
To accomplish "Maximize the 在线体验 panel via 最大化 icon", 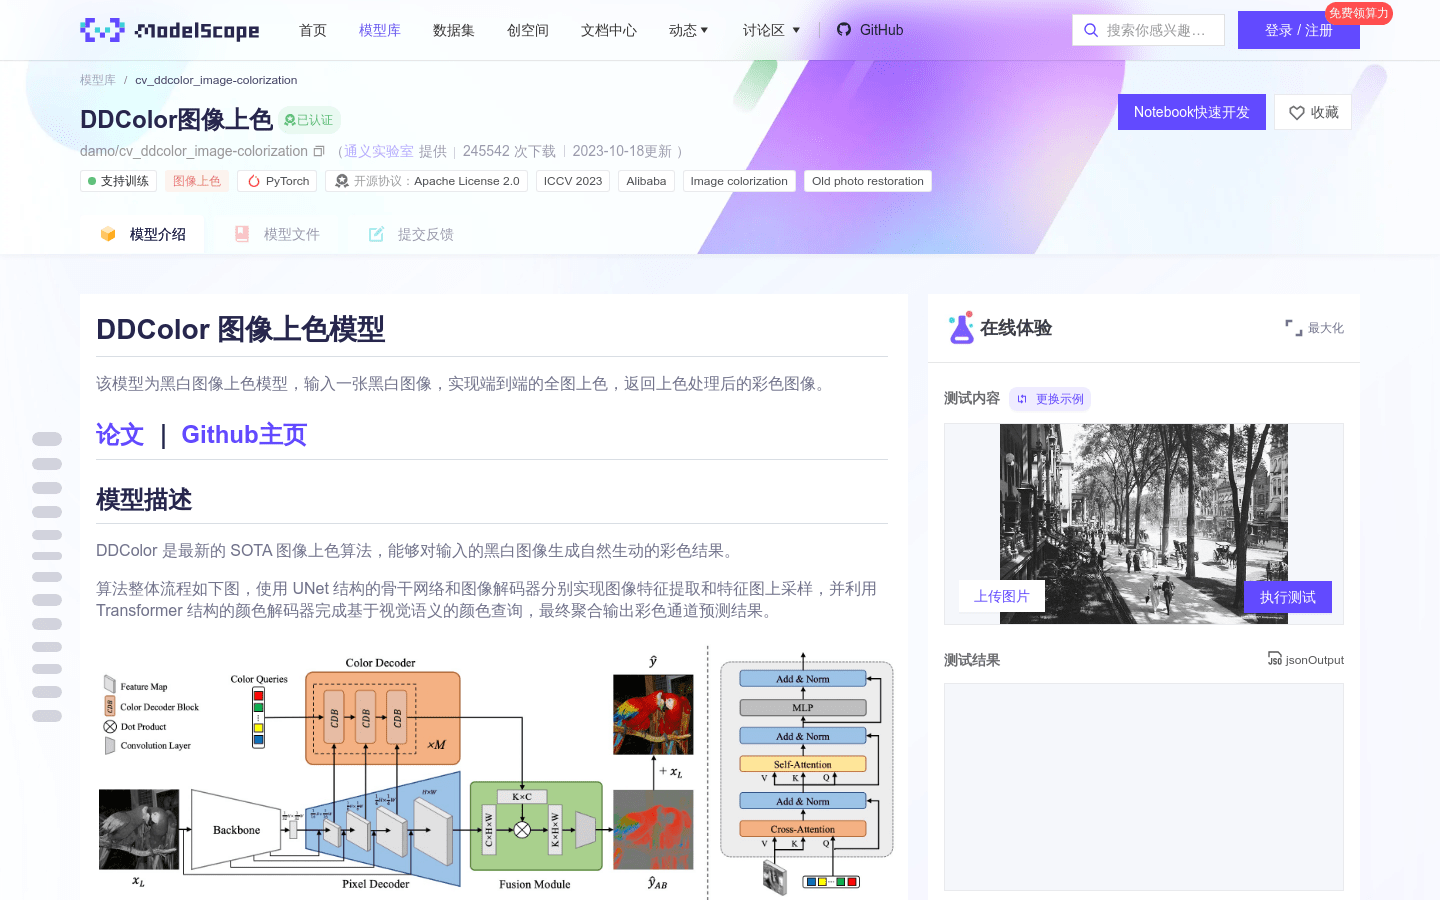I will point(1294,327).
